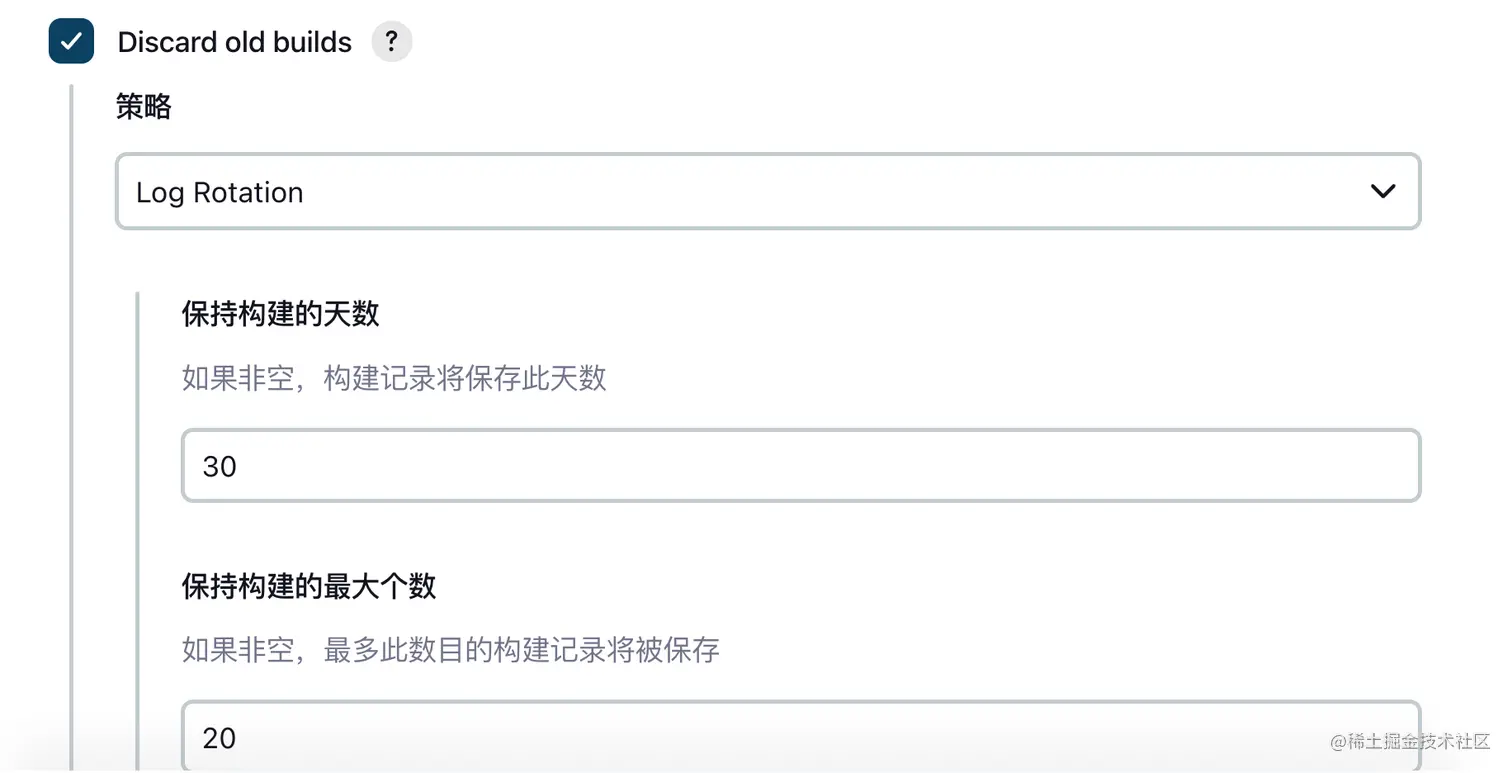Open the Log Rotation strategy dropdown

767,191
